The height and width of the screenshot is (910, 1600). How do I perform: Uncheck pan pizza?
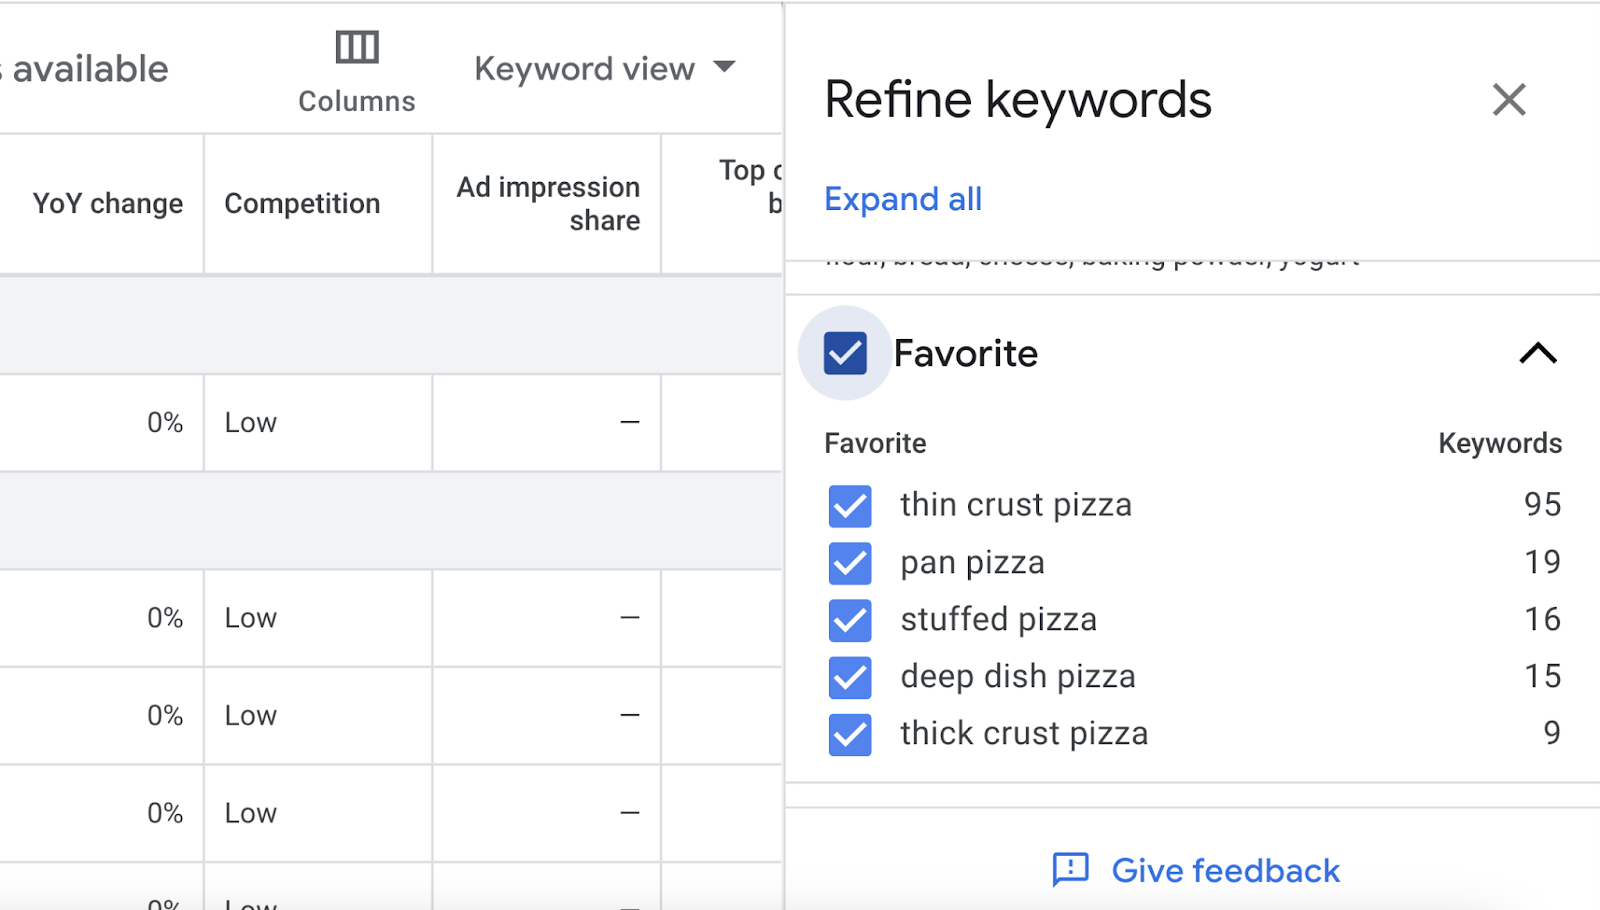tap(849, 563)
